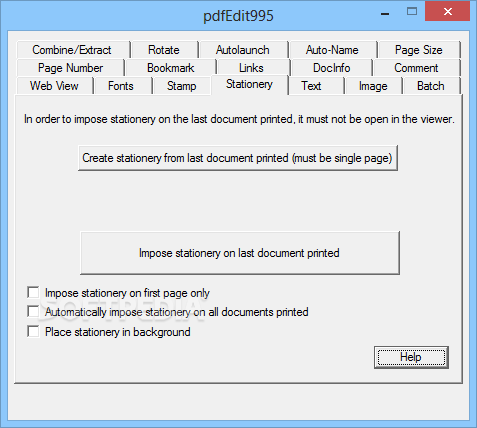Click the Stationery tab
477x428 pixels.
[x=250, y=85]
